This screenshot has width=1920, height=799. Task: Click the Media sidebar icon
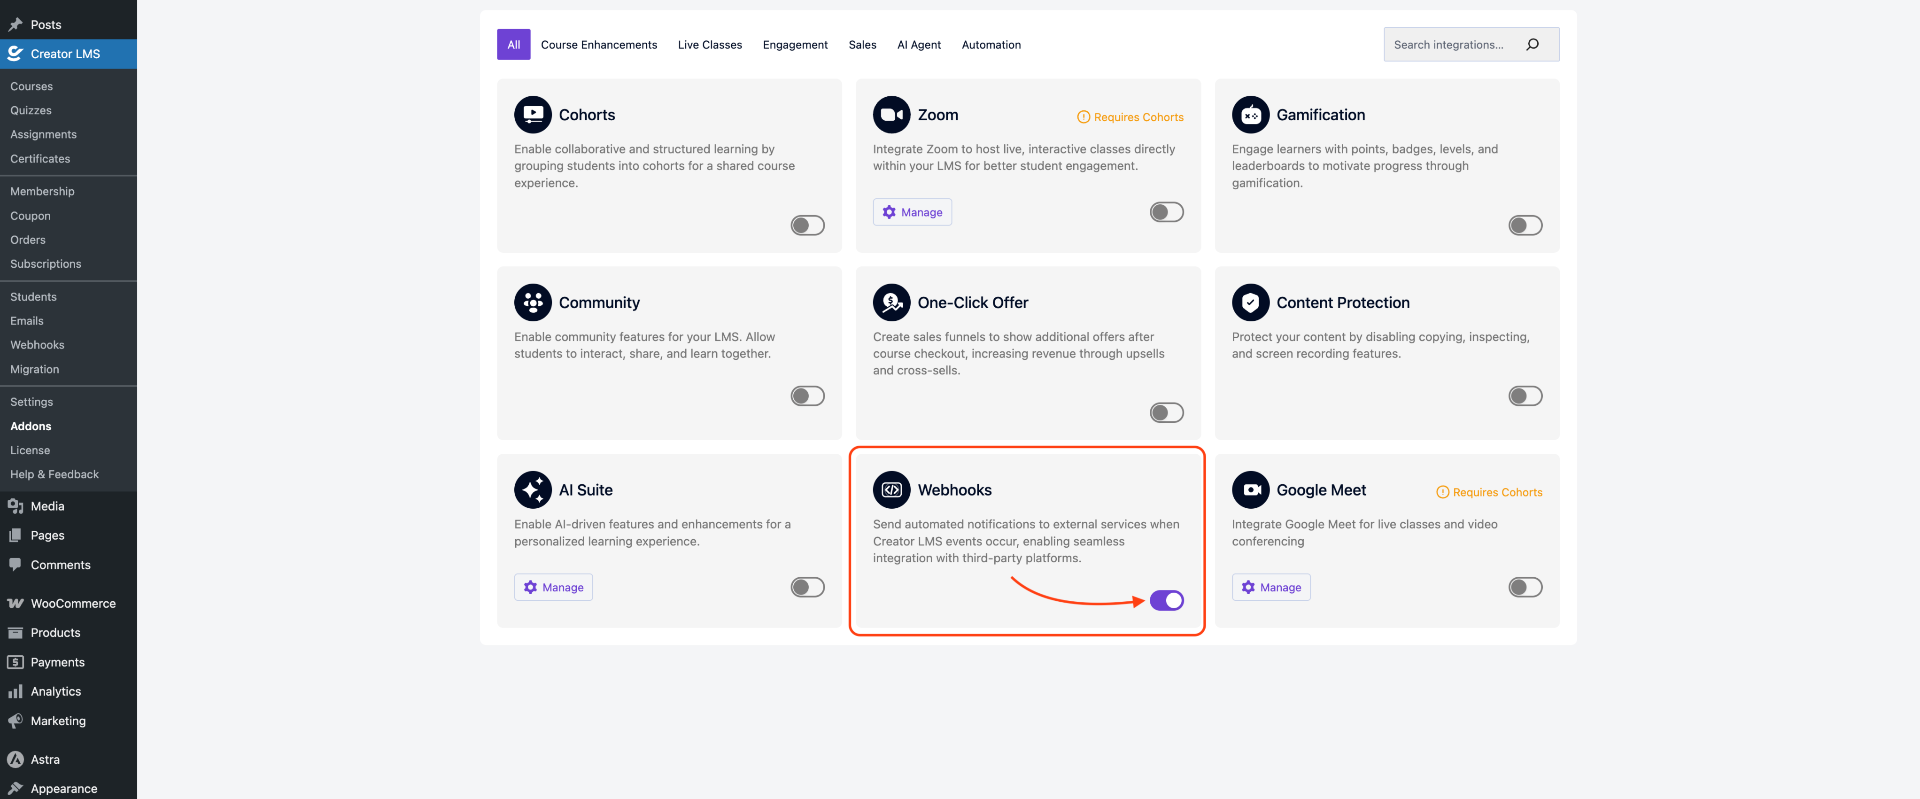[15, 506]
